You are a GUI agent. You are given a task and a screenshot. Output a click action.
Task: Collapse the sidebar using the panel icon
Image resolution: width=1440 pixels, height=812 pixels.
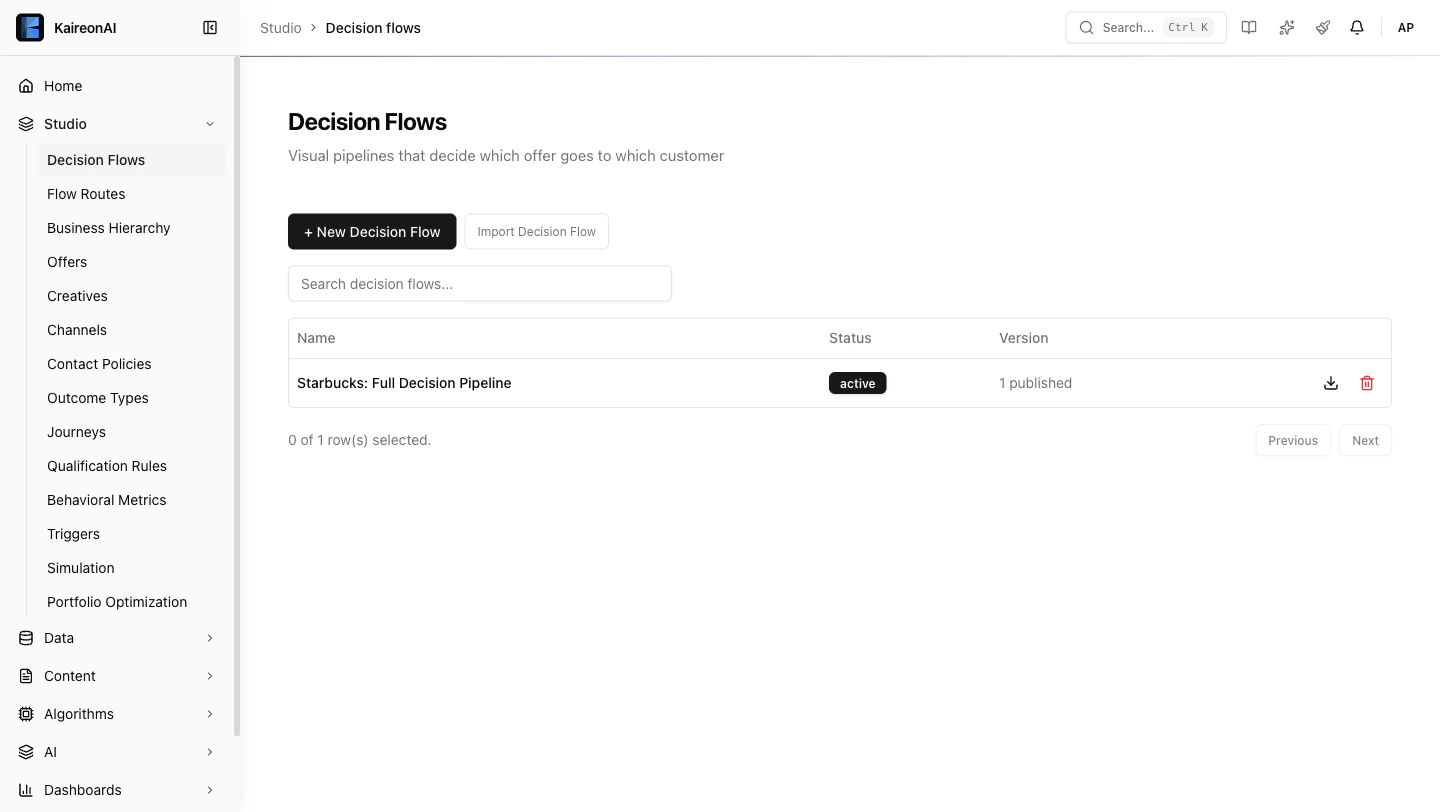tap(210, 27)
